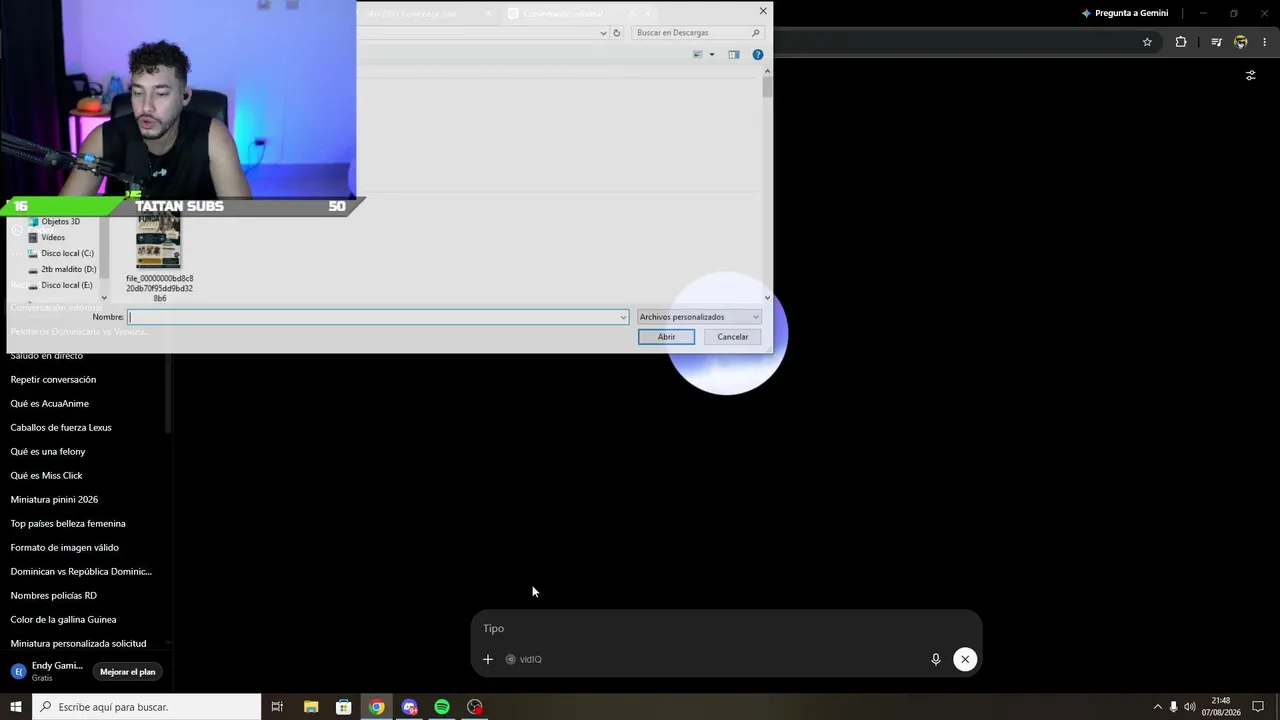Screen dimensions: 1280x720
Task: Open the view options dropdown arrow in file dialog
Action: point(712,55)
